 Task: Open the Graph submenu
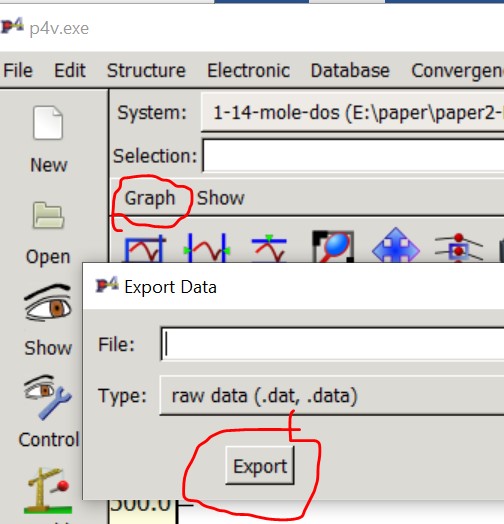click(x=150, y=198)
